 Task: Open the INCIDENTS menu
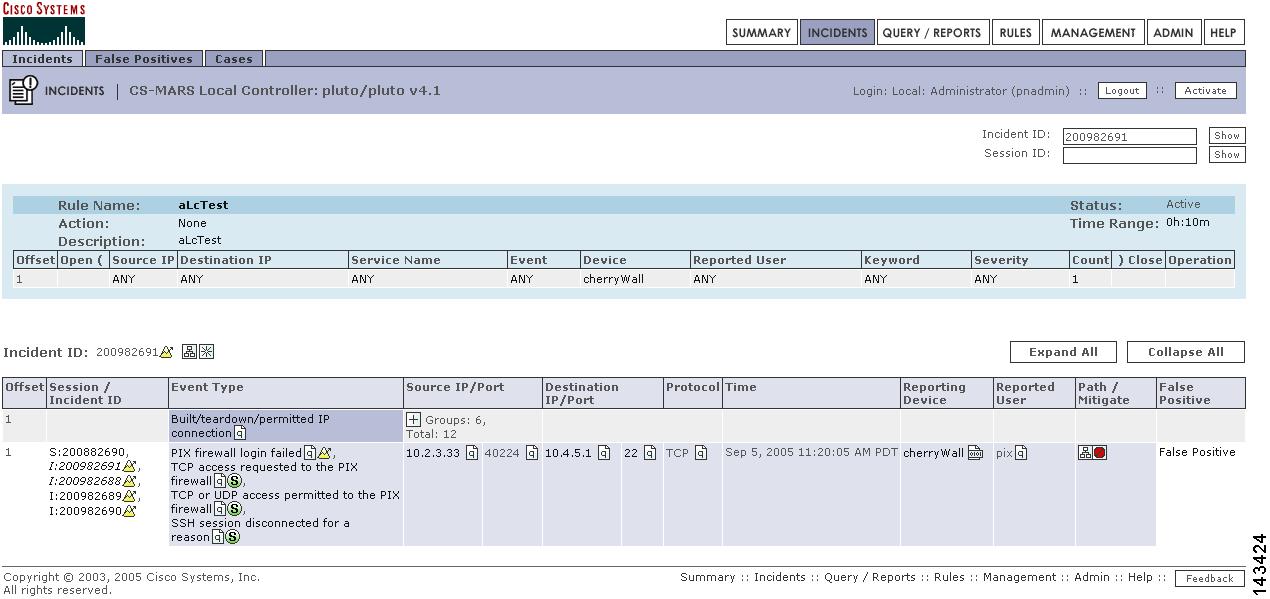click(x=837, y=32)
